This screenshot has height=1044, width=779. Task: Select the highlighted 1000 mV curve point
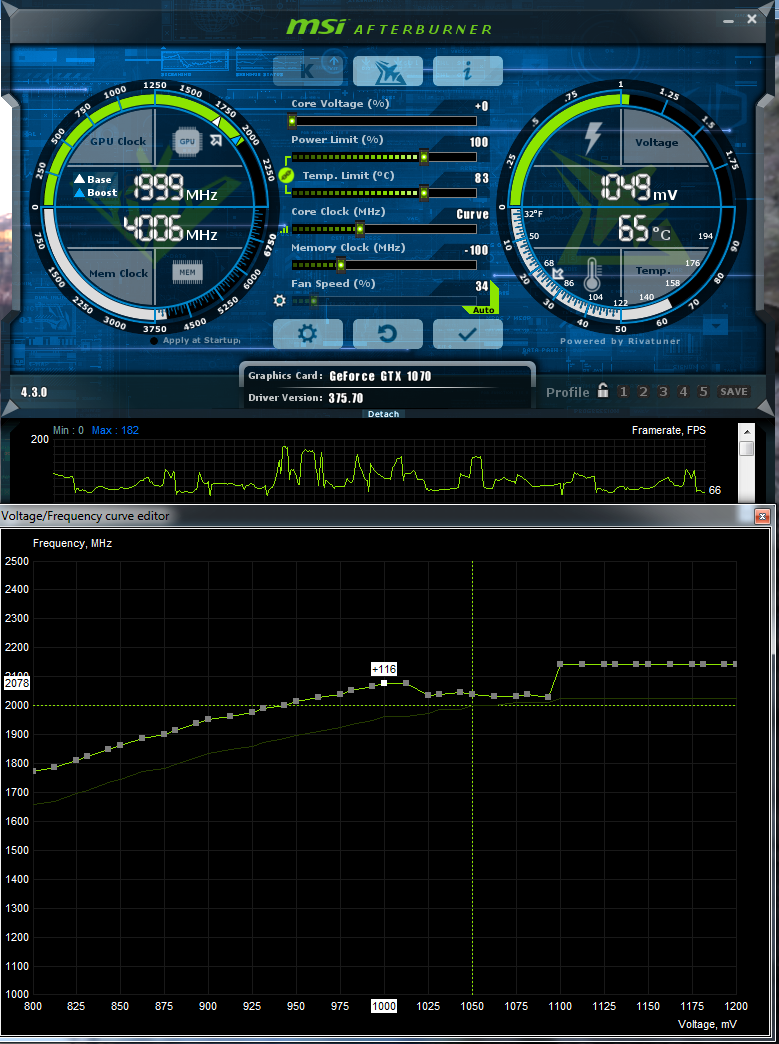(x=384, y=683)
